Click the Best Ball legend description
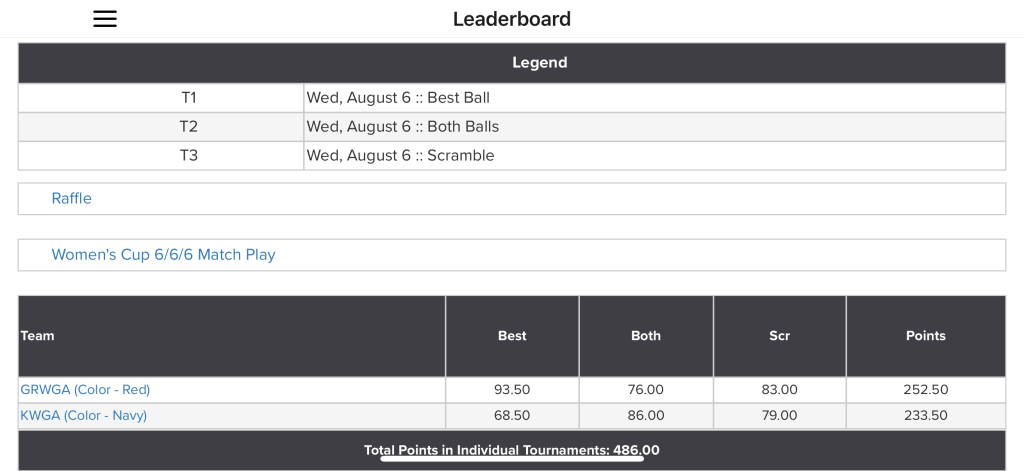 coord(398,98)
